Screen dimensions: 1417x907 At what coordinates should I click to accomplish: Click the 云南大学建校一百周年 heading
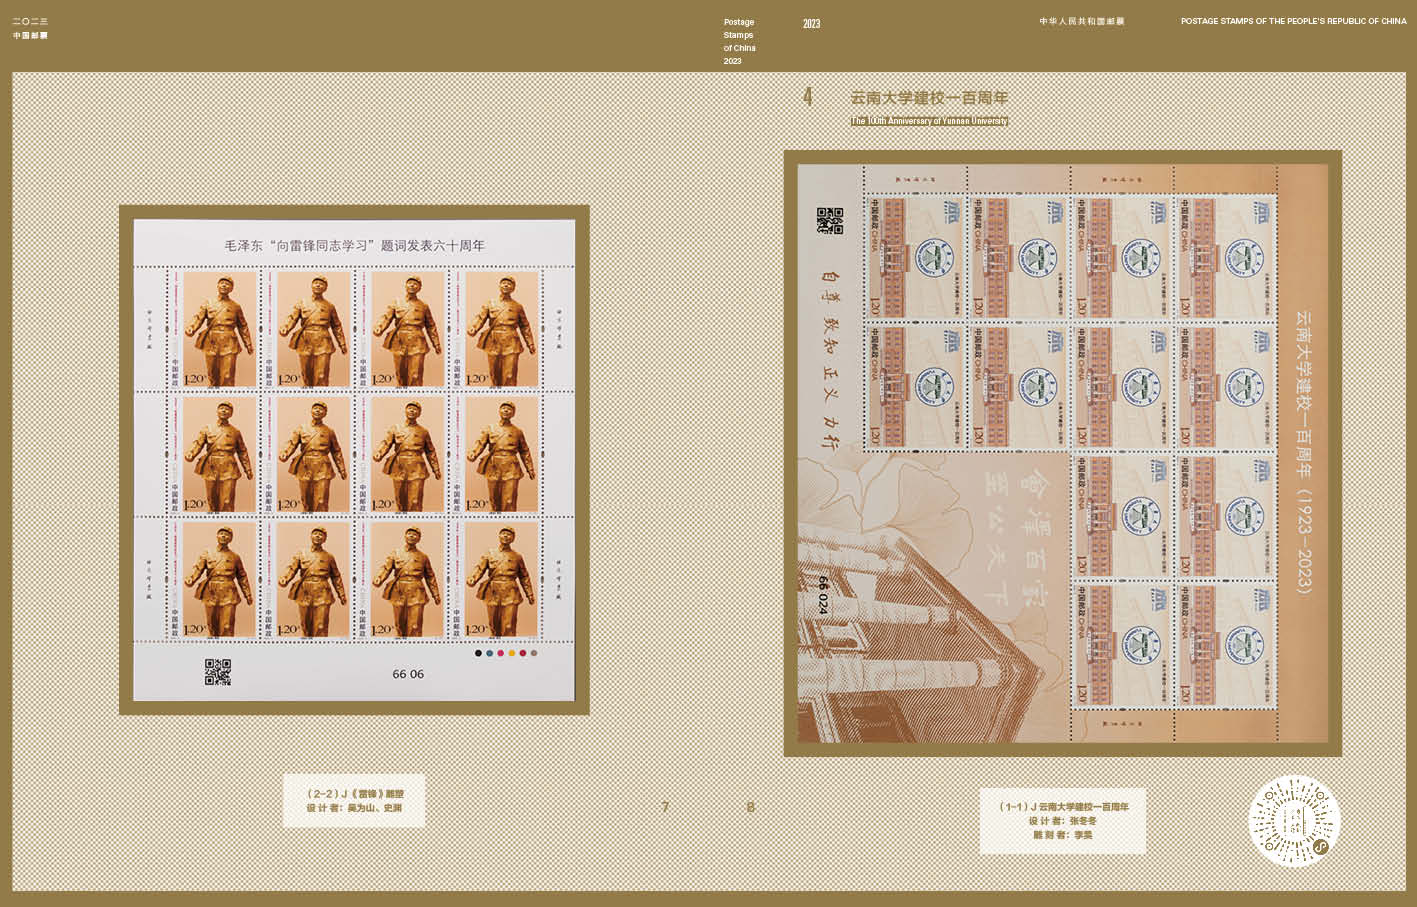[928, 98]
